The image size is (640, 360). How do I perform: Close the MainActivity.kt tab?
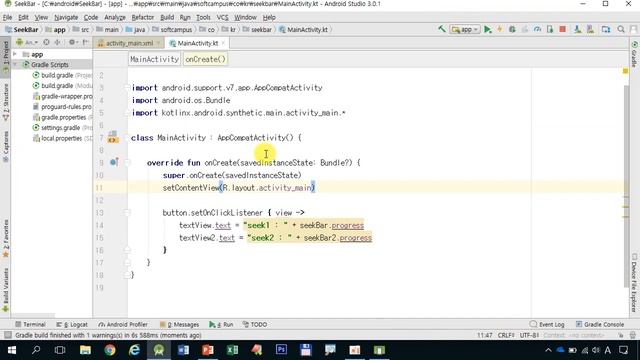[223, 43]
